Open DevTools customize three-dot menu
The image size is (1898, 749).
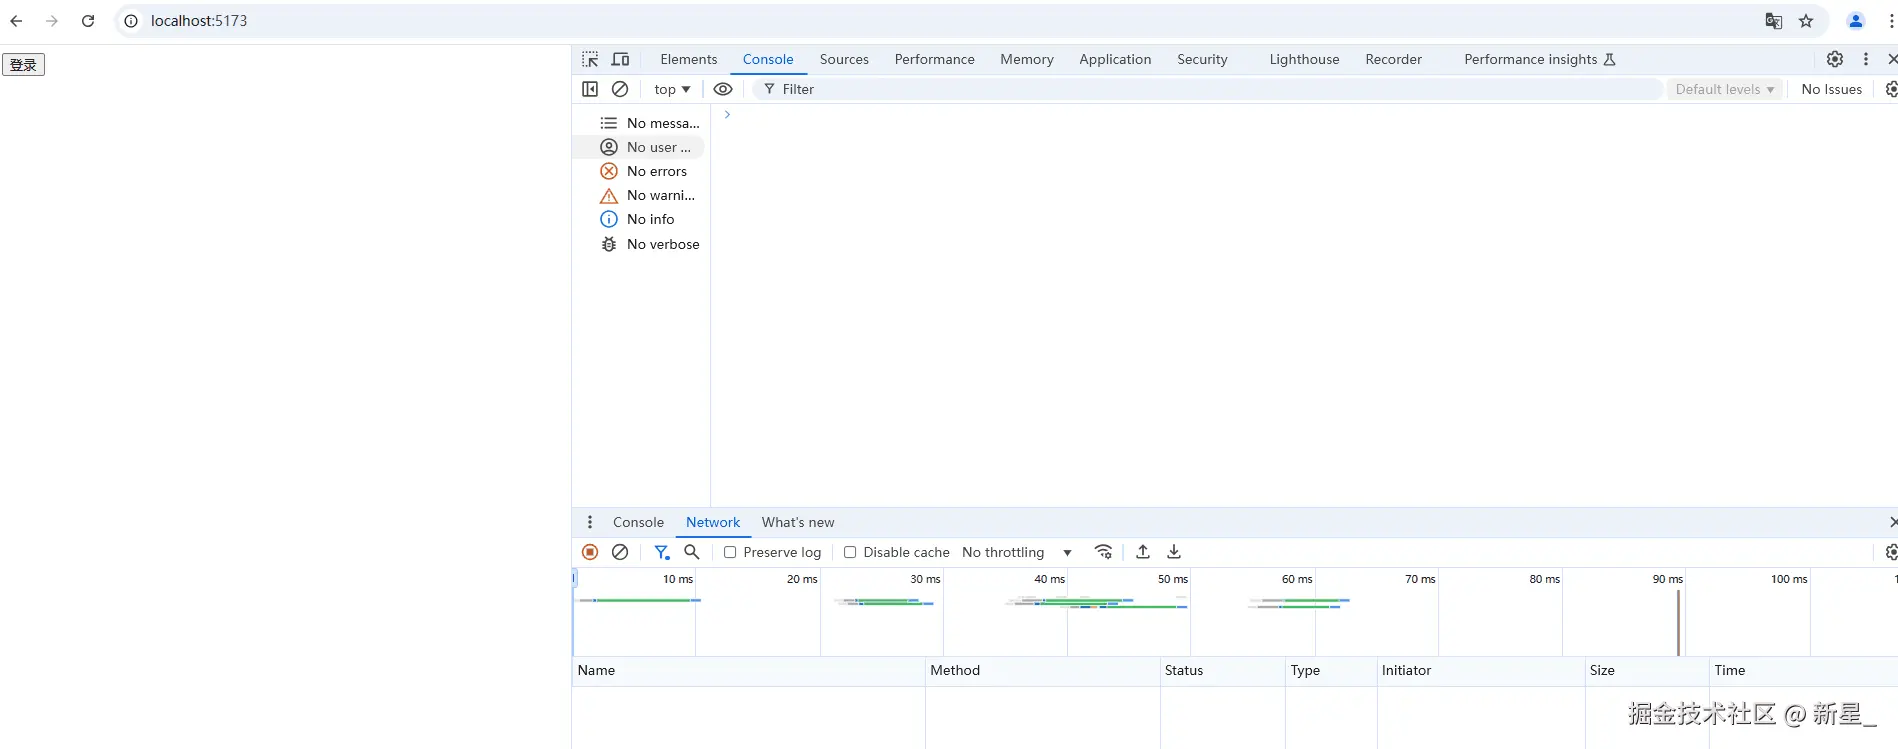pos(1865,60)
